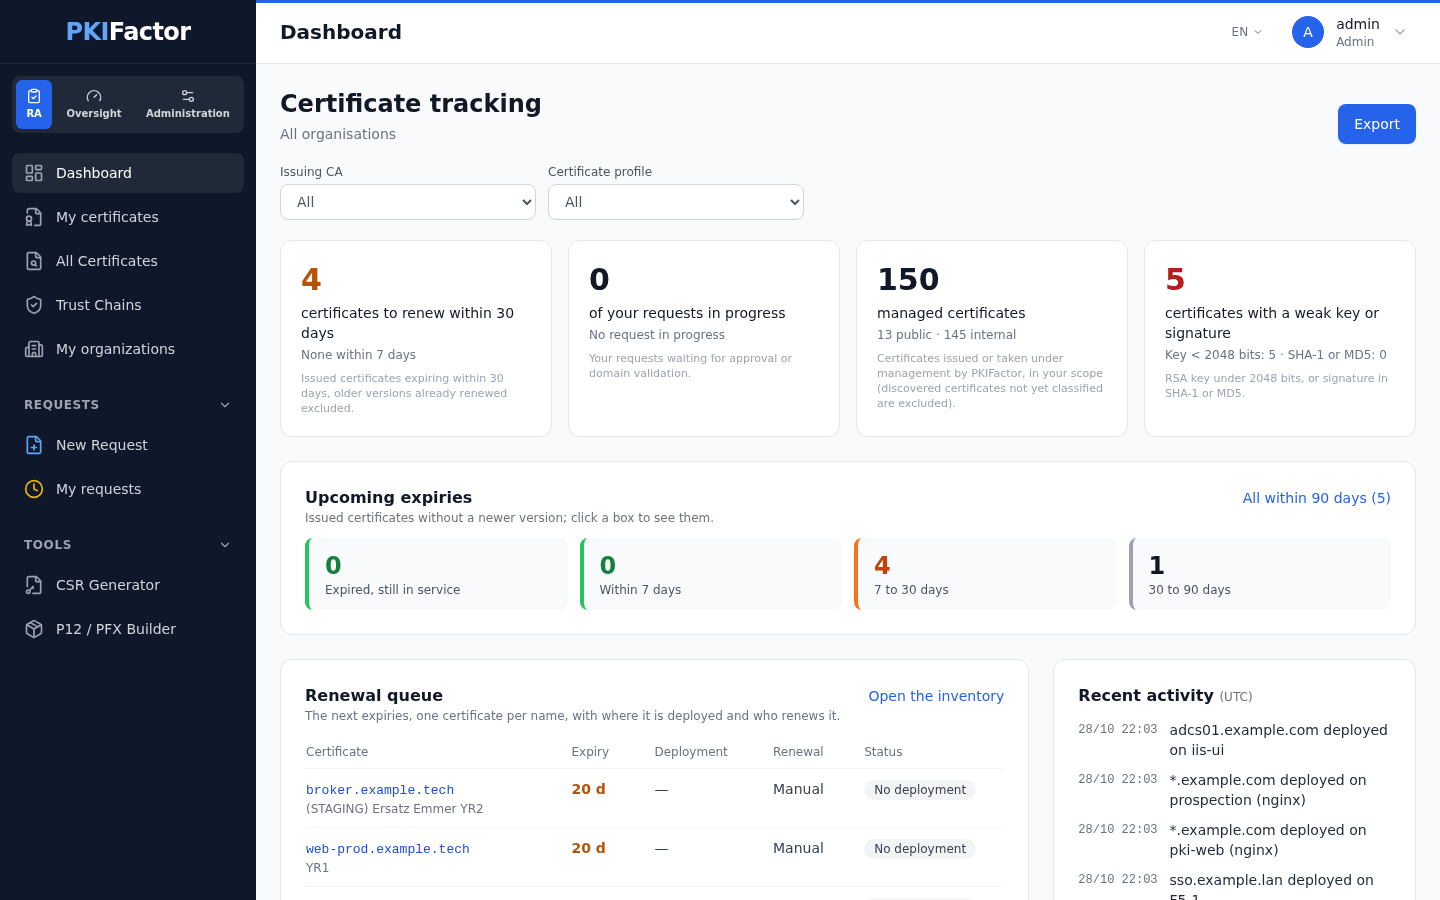Screen dimensions: 1440x900
Task: Click the 20 d expiry for broker.example.tech
Action: click(588, 789)
